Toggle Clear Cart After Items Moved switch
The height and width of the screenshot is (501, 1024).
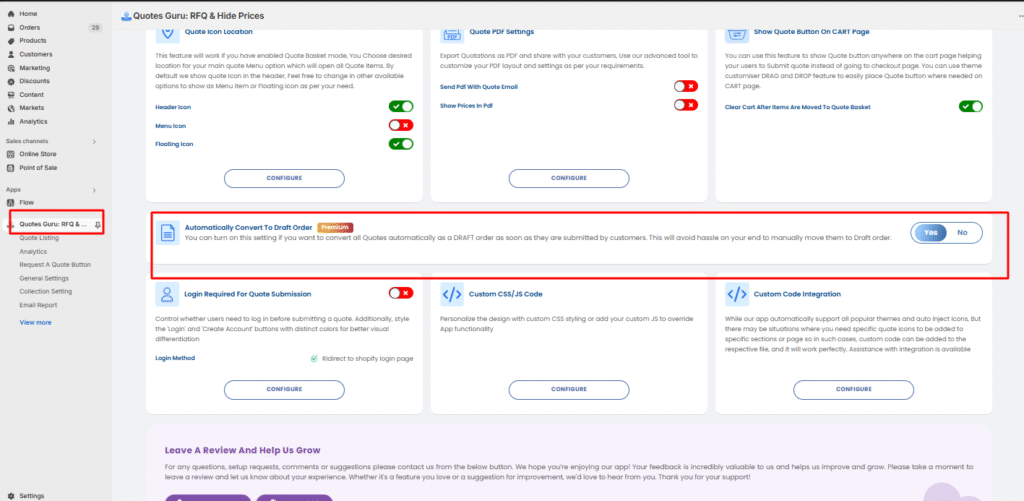tap(970, 106)
